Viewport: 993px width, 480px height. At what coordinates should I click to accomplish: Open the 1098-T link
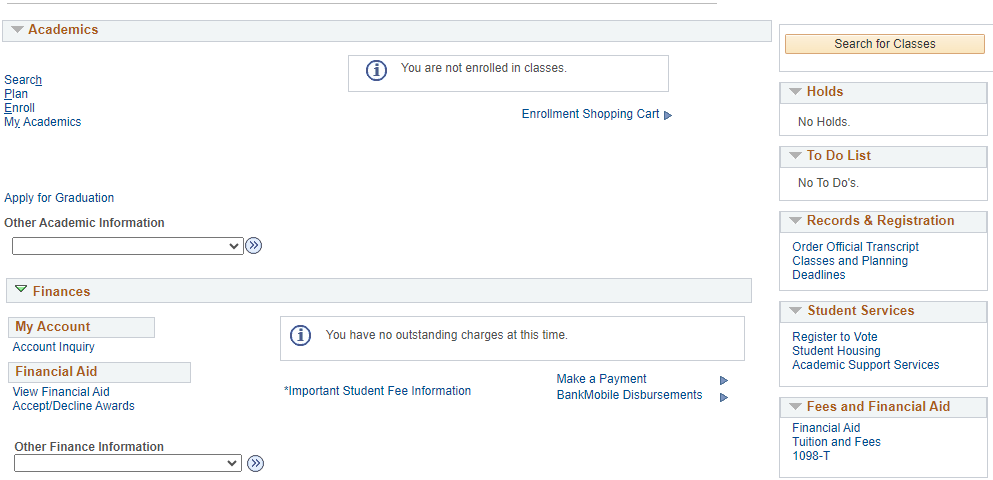(811, 456)
